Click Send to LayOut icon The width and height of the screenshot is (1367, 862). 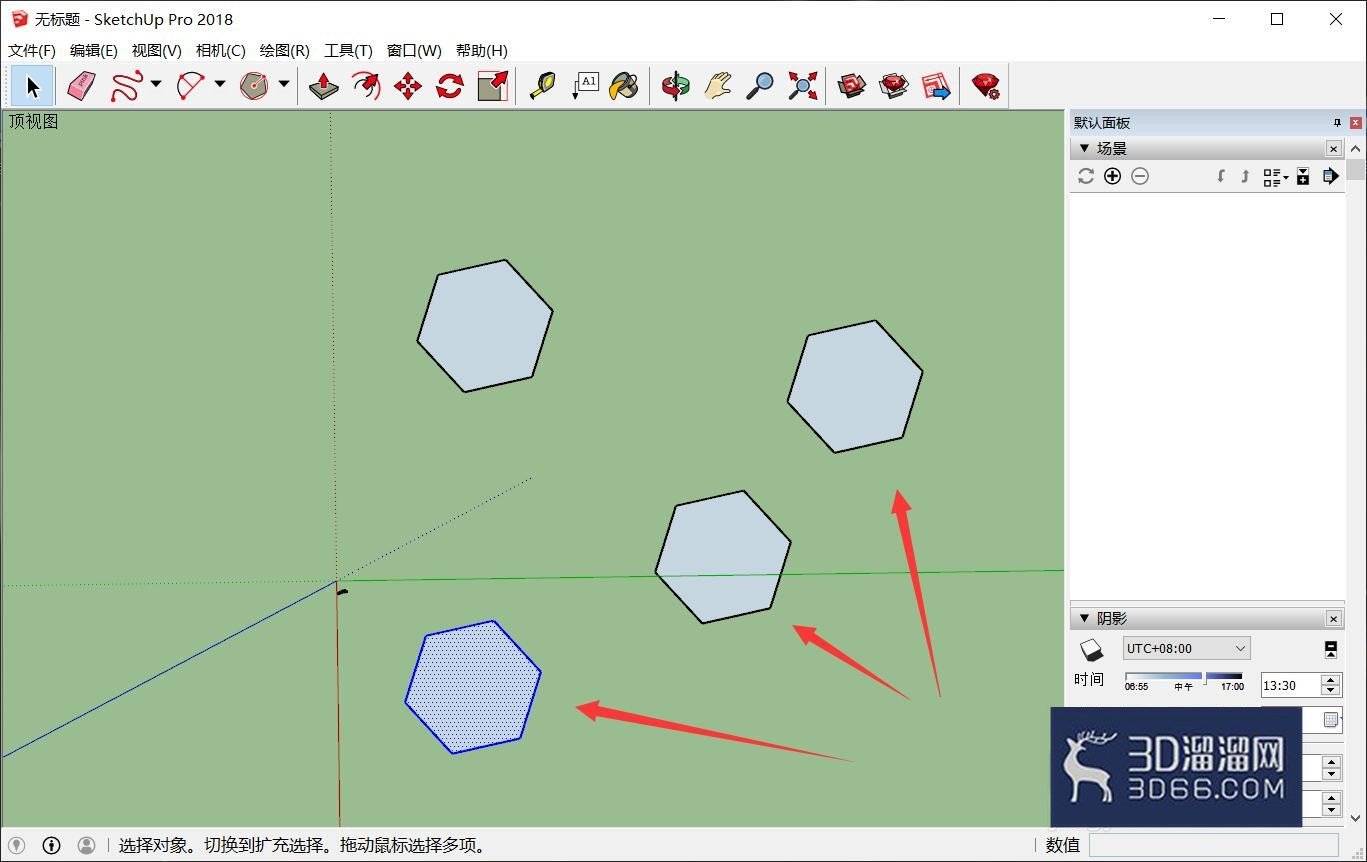(x=936, y=86)
